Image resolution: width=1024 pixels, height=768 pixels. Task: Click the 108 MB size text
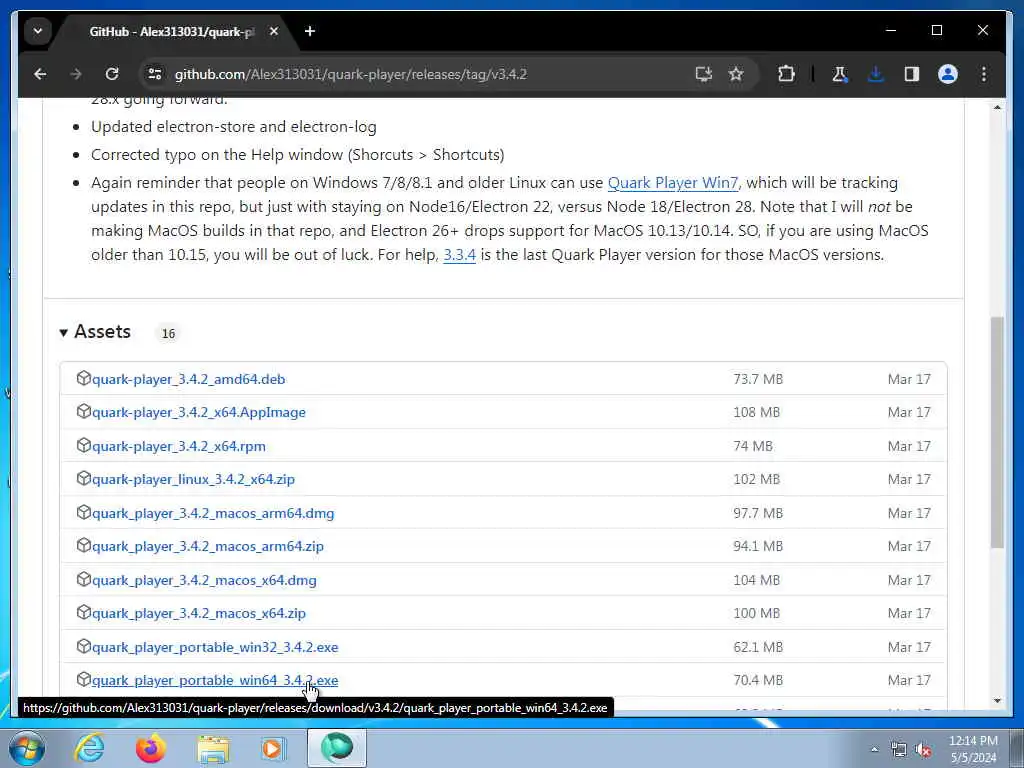(756, 413)
